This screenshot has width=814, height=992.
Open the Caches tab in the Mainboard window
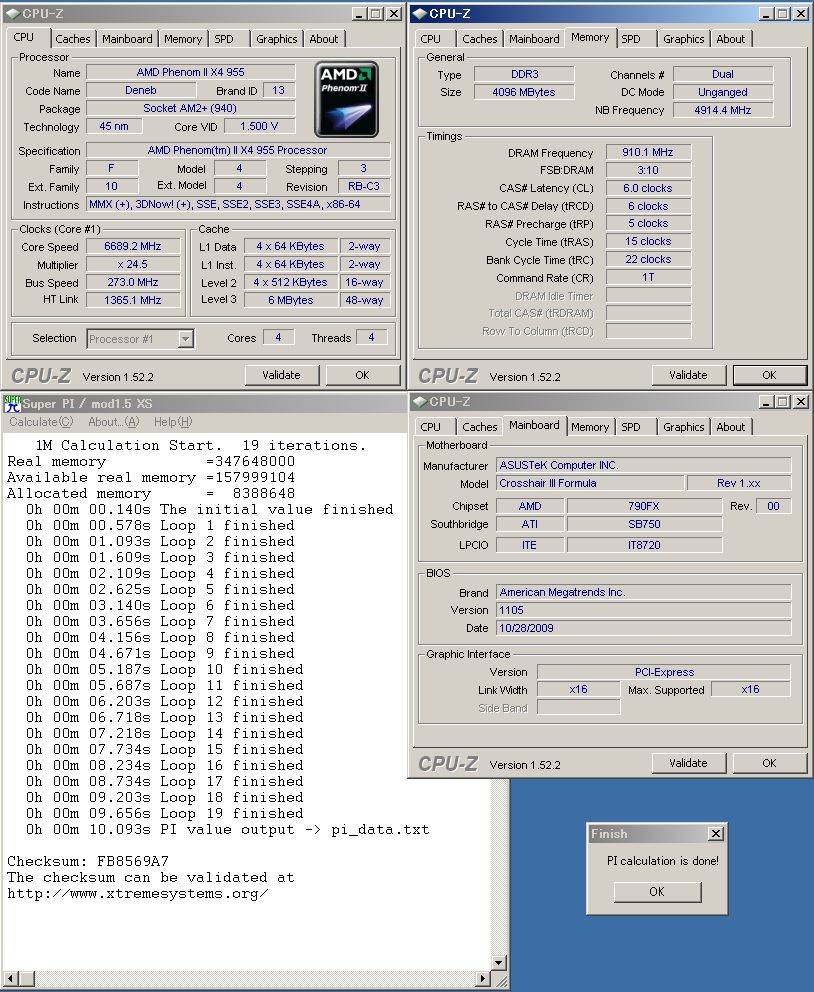(x=480, y=427)
